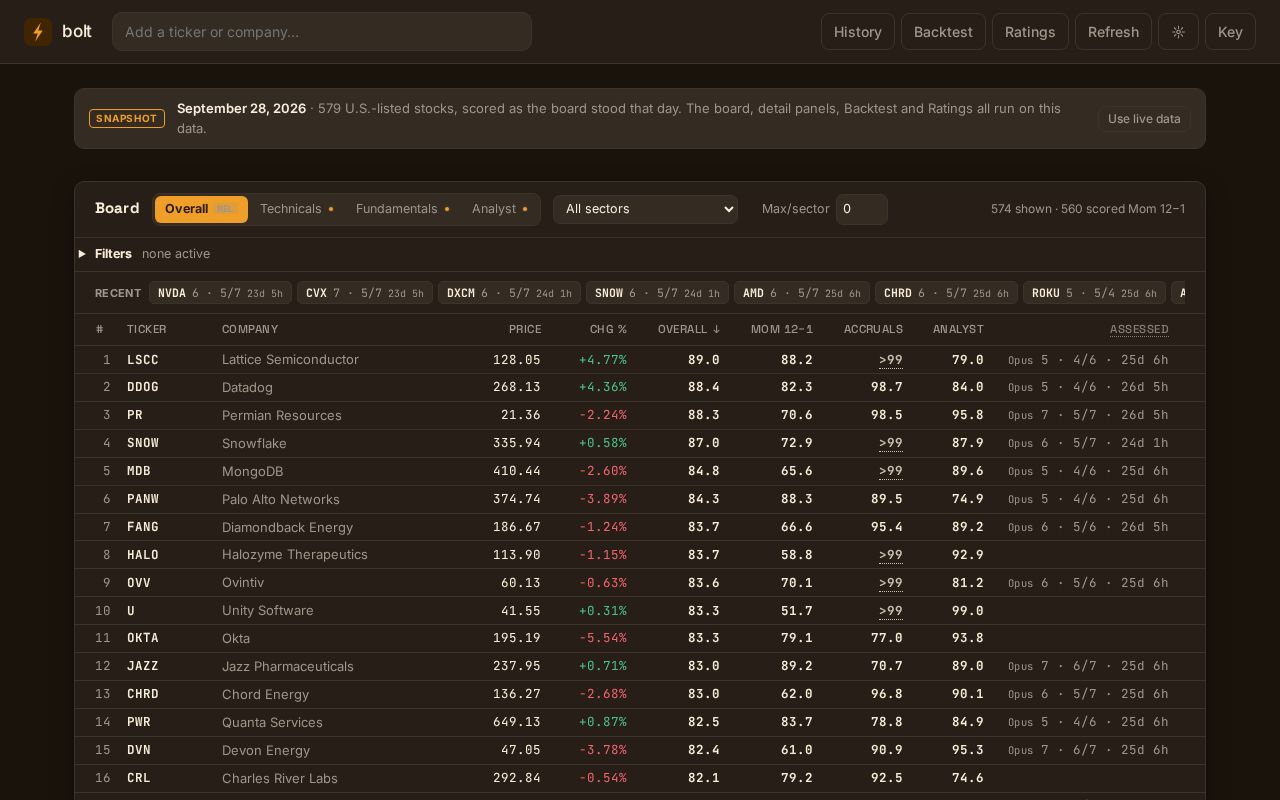The width and height of the screenshot is (1280, 800).
Task: Select the Datadog company row
Action: click(640, 387)
